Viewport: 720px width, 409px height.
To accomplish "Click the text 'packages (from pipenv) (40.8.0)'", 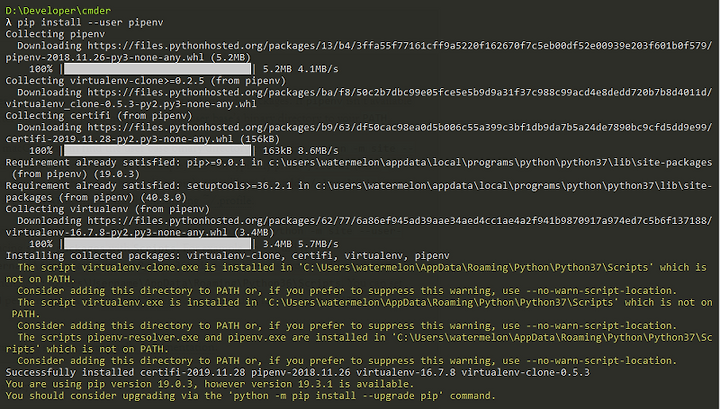I will click(96, 197).
